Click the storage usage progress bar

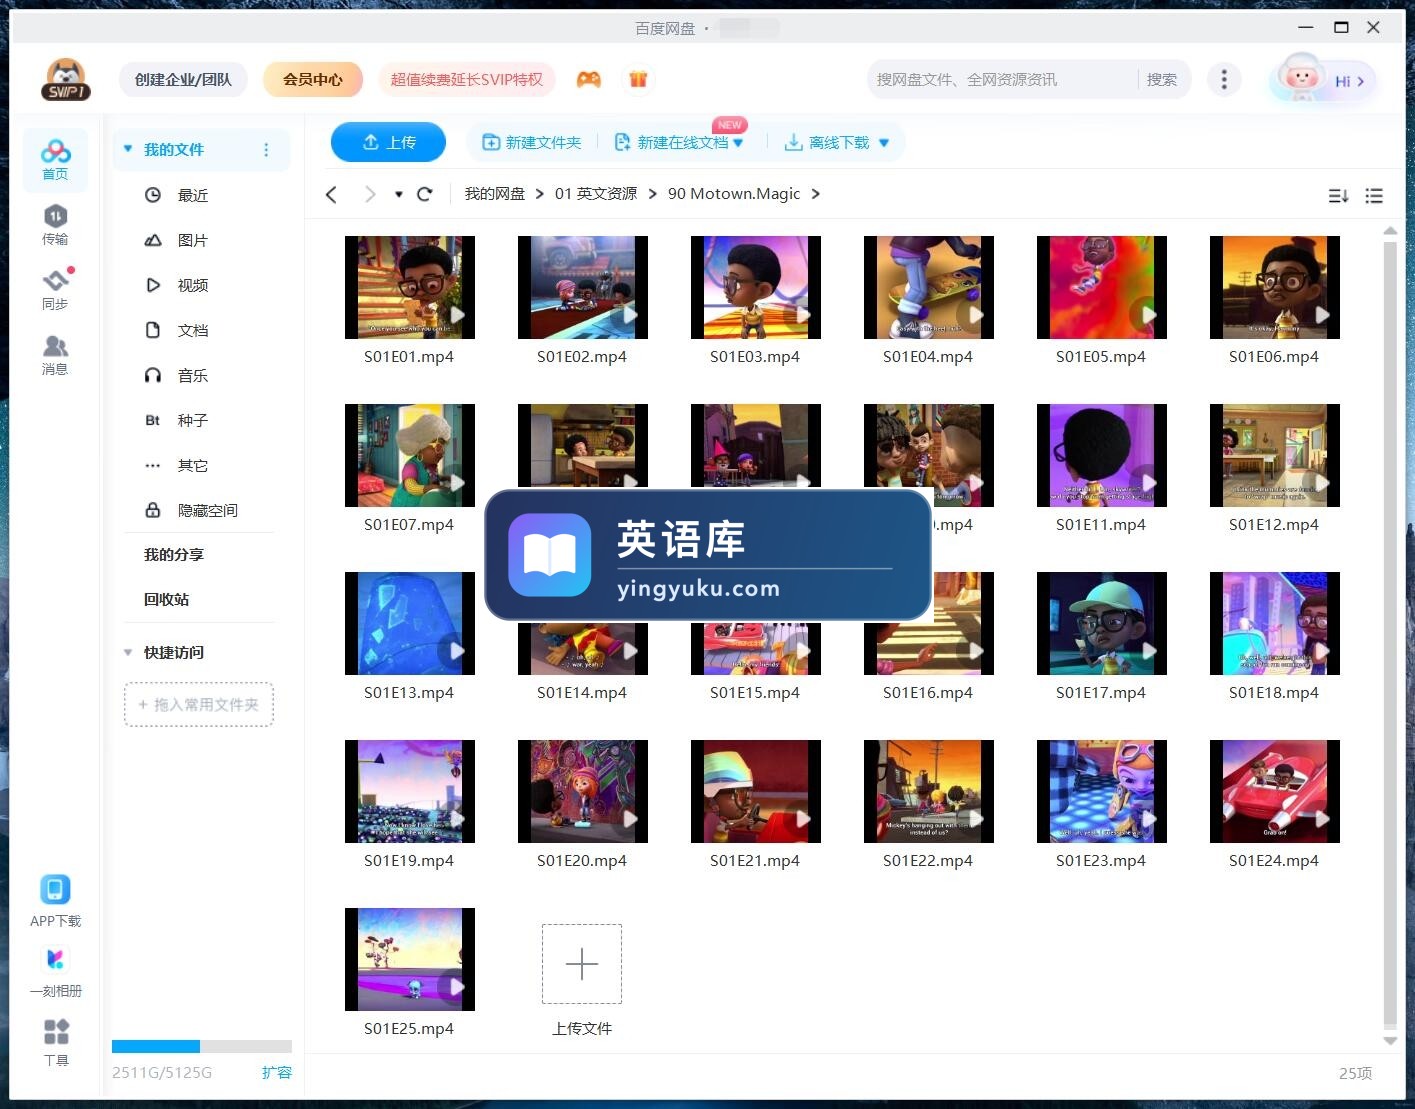tap(202, 1047)
